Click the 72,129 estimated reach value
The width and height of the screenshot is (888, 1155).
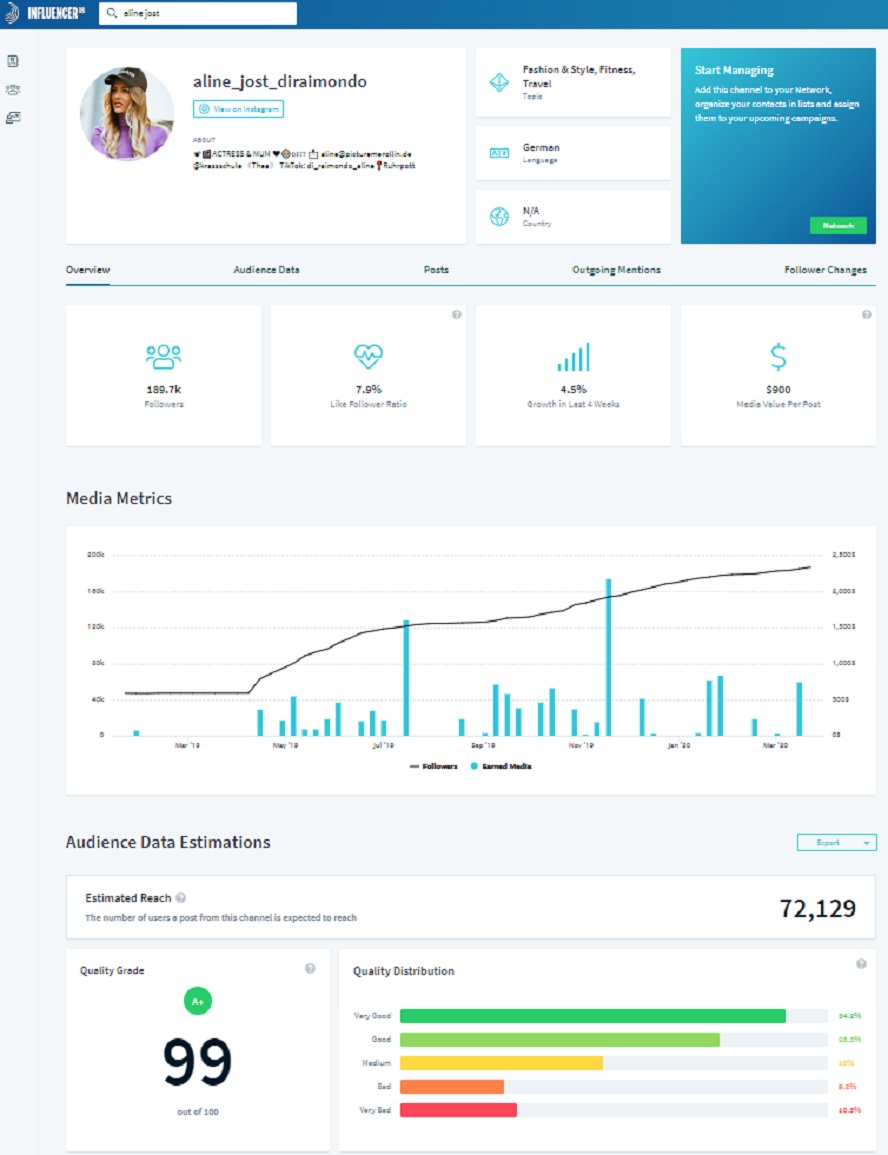coord(817,908)
